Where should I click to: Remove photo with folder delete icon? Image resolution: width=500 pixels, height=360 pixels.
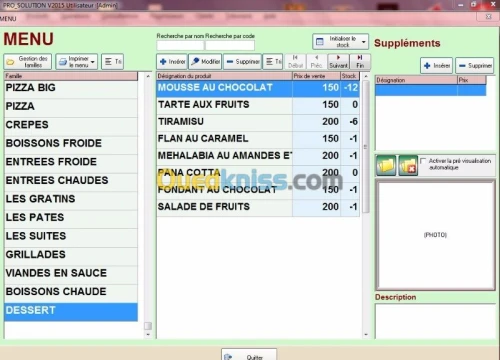click(x=408, y=165)
